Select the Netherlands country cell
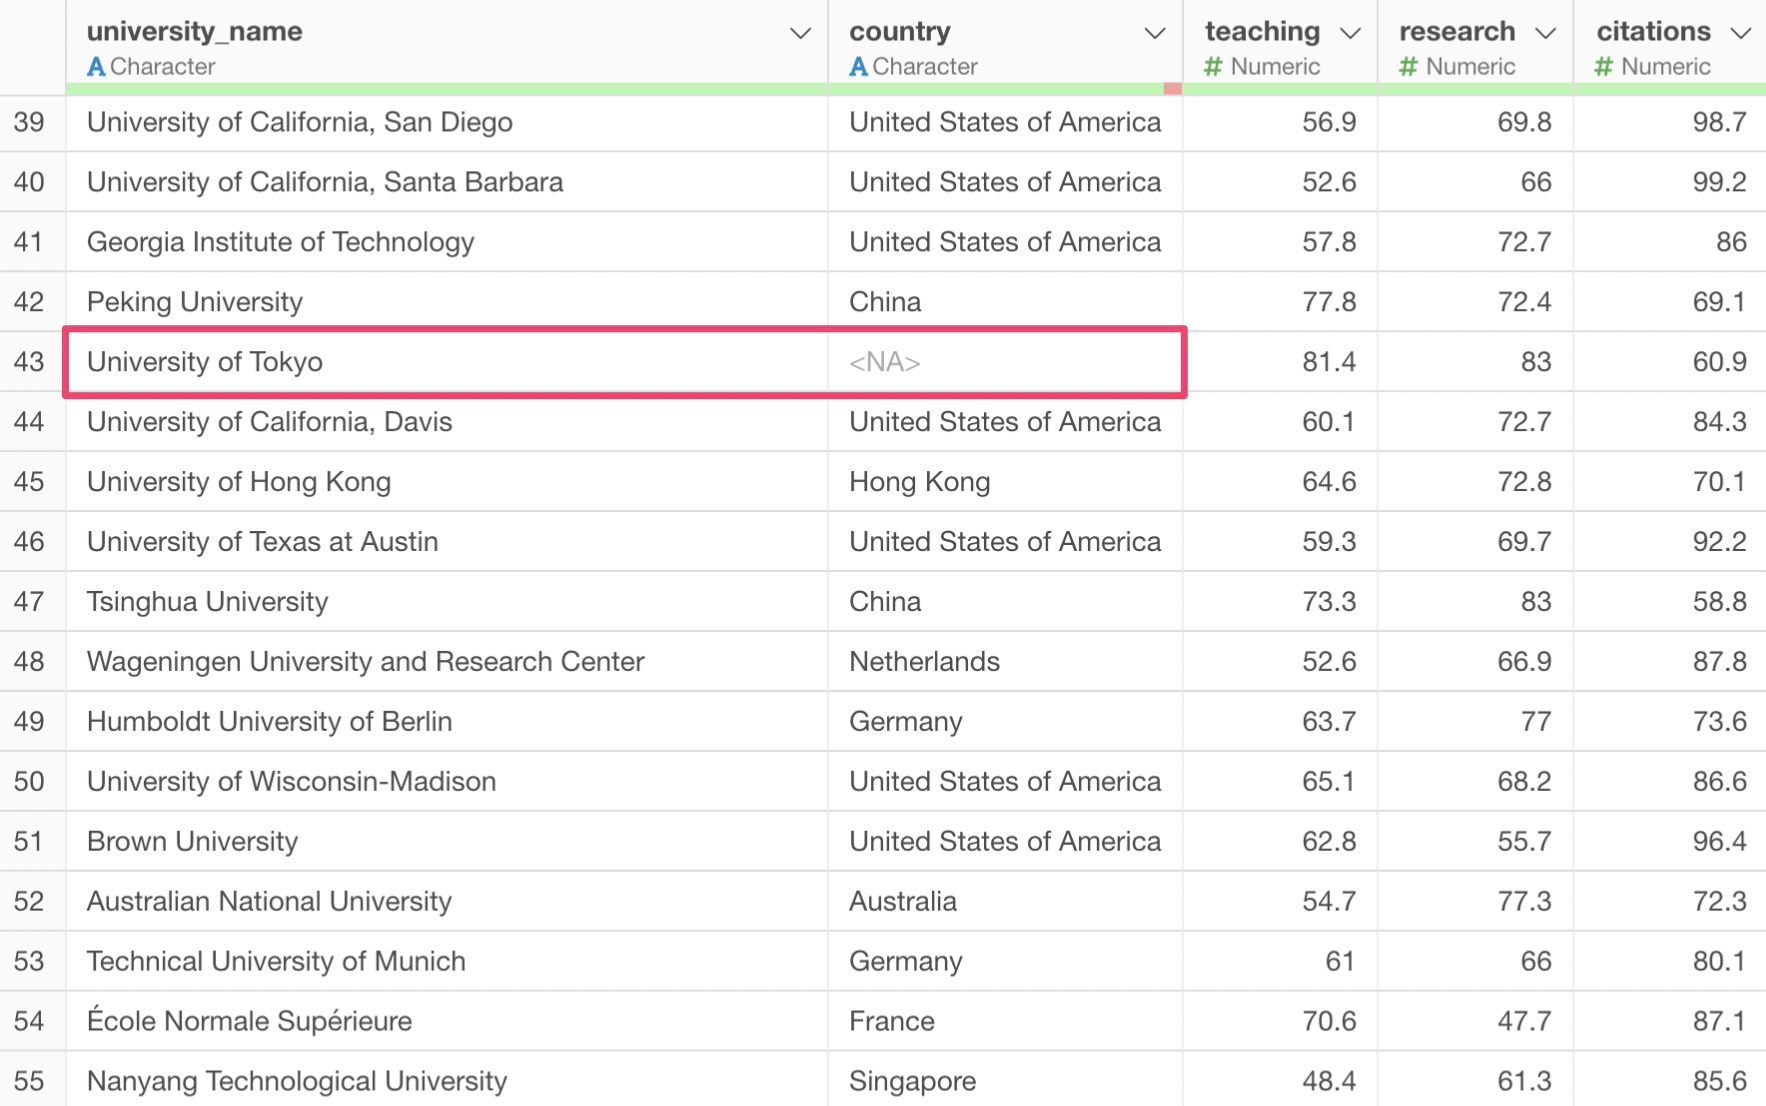This screenshot has height=1106, width=1766. 1005,662
